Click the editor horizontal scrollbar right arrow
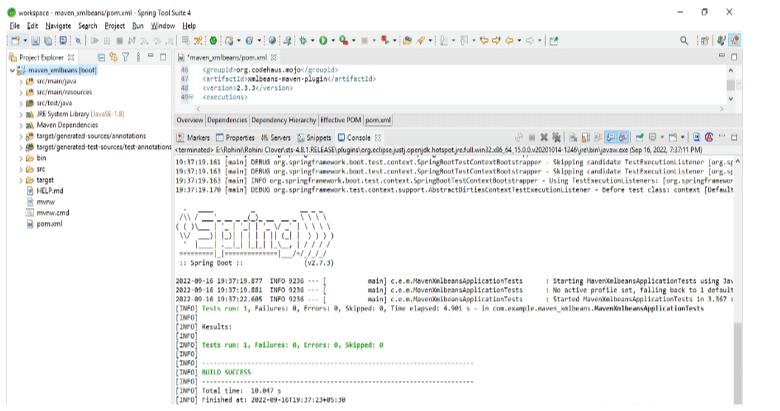The height and width of the screenshot is (411, 780). 721,108
